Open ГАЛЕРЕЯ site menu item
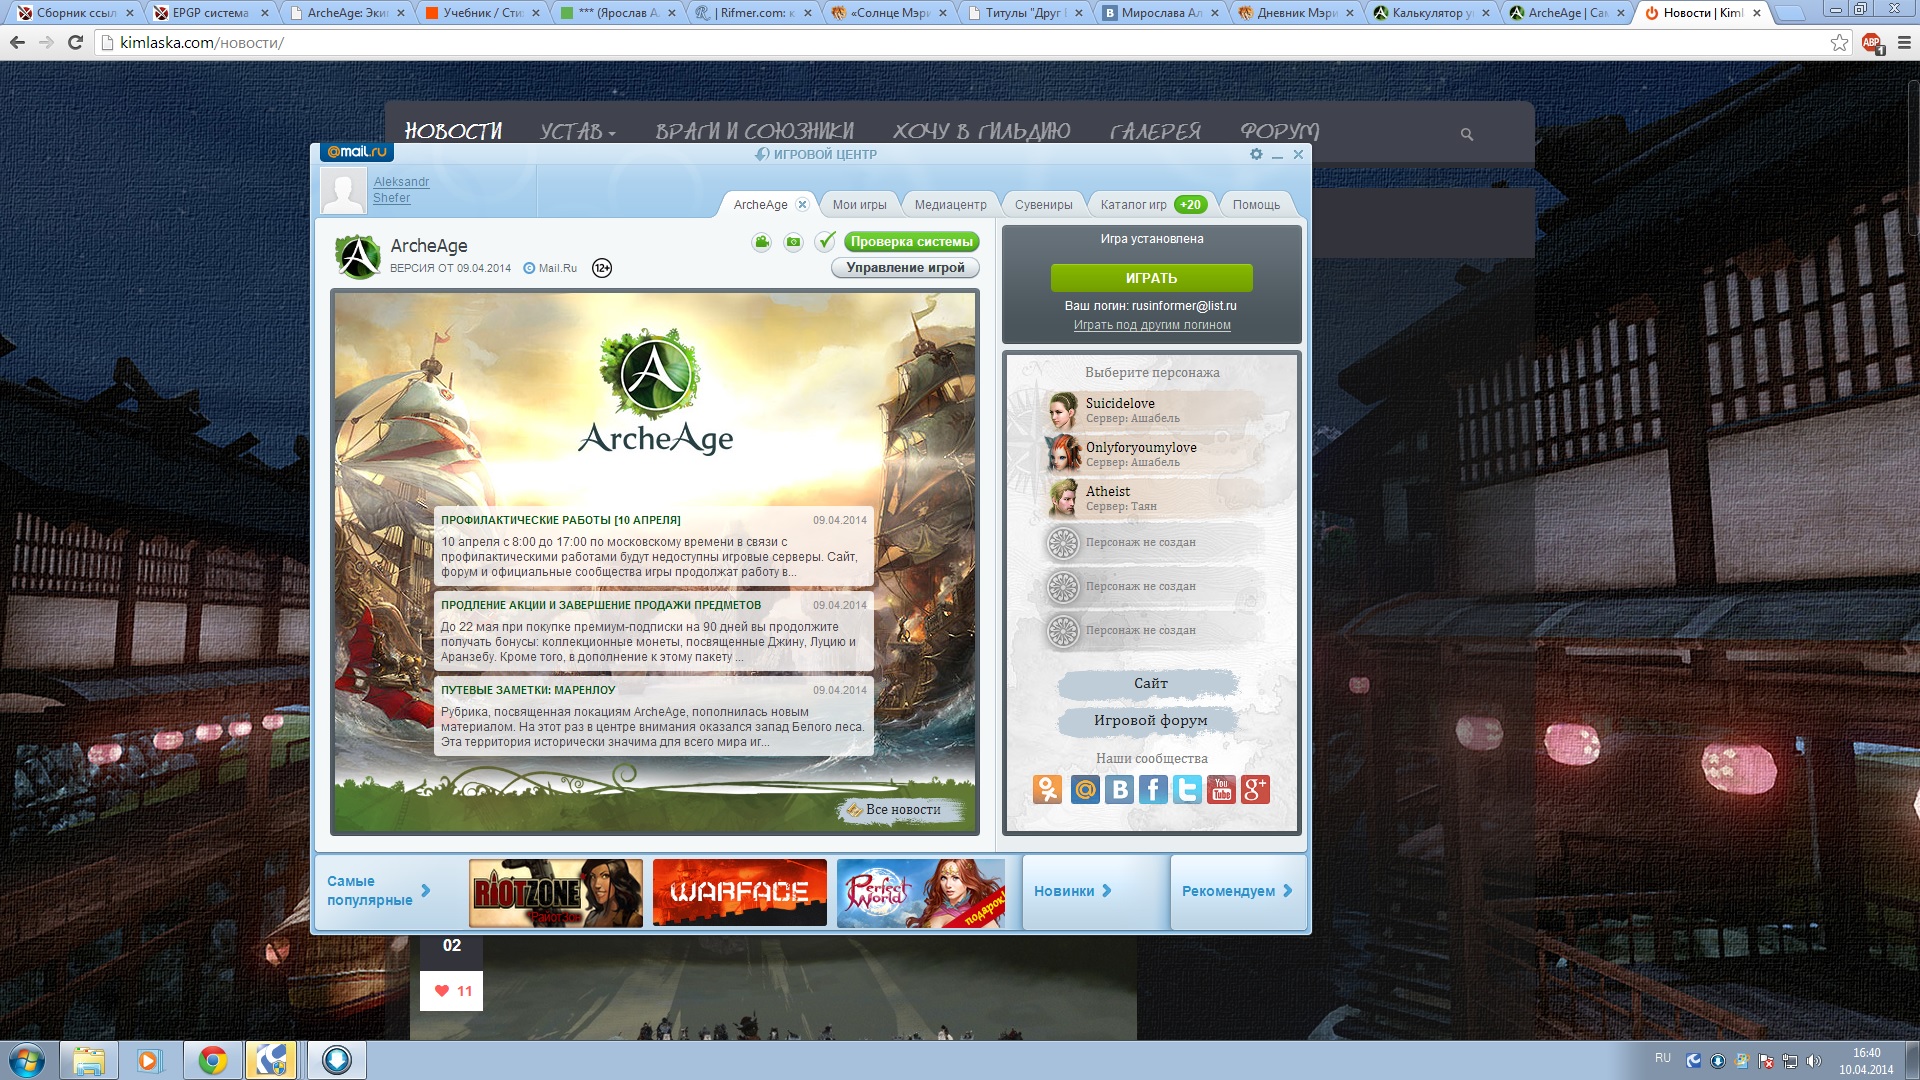 tap(1156, 131)
